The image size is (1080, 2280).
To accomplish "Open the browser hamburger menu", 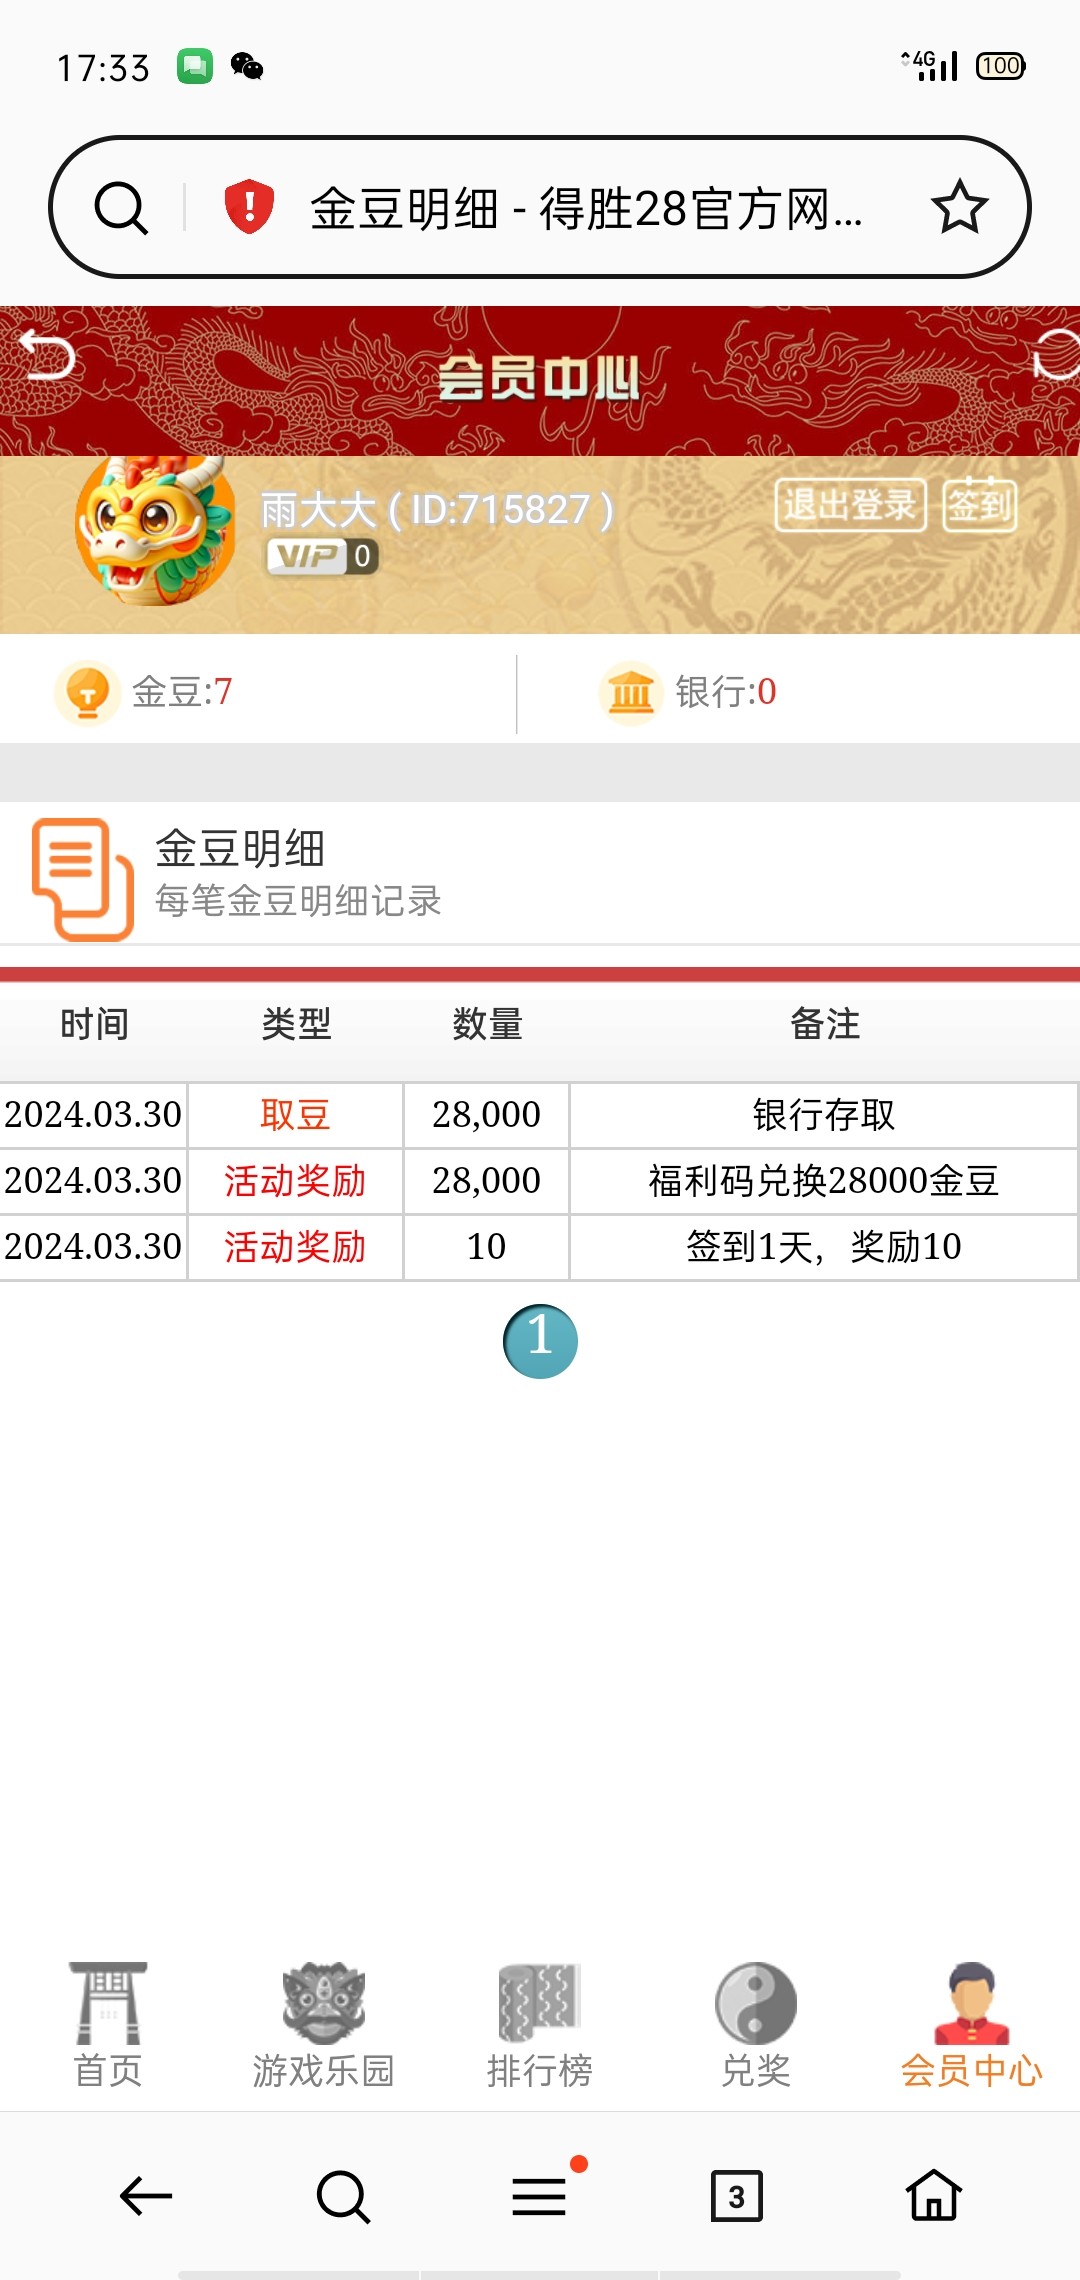I will click(x=540, y=2196).
